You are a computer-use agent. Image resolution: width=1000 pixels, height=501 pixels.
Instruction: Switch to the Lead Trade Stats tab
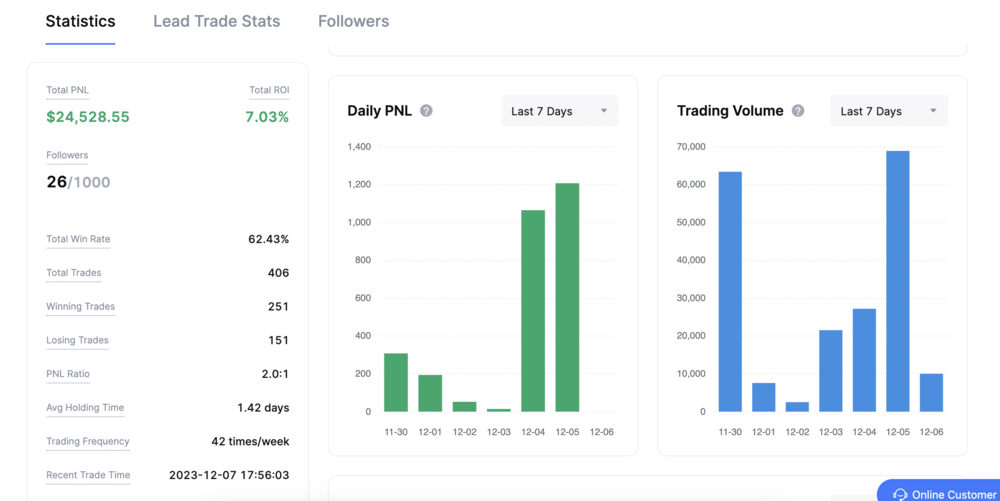[216, 21]
